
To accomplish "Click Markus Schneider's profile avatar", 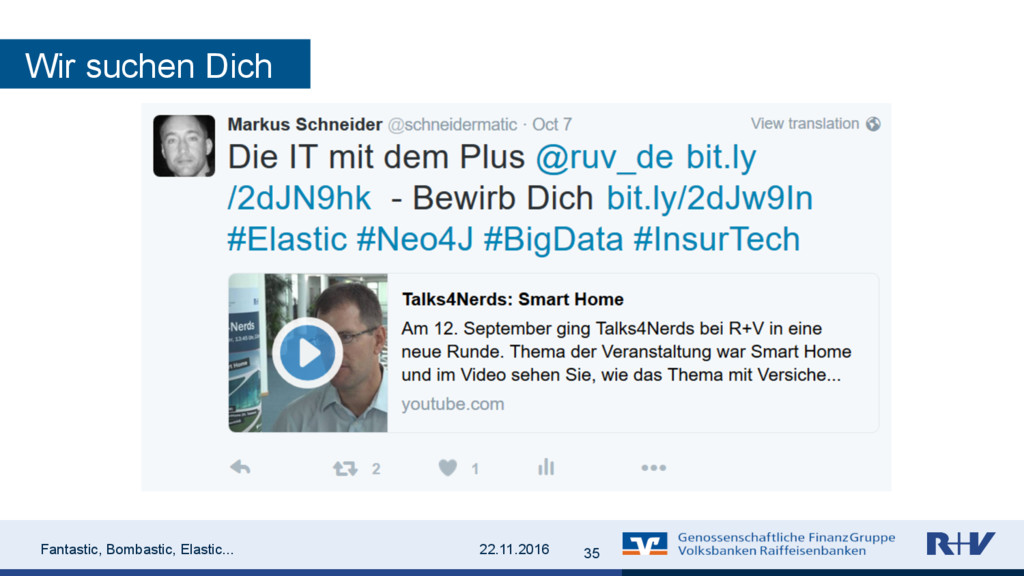I will 184,146.
